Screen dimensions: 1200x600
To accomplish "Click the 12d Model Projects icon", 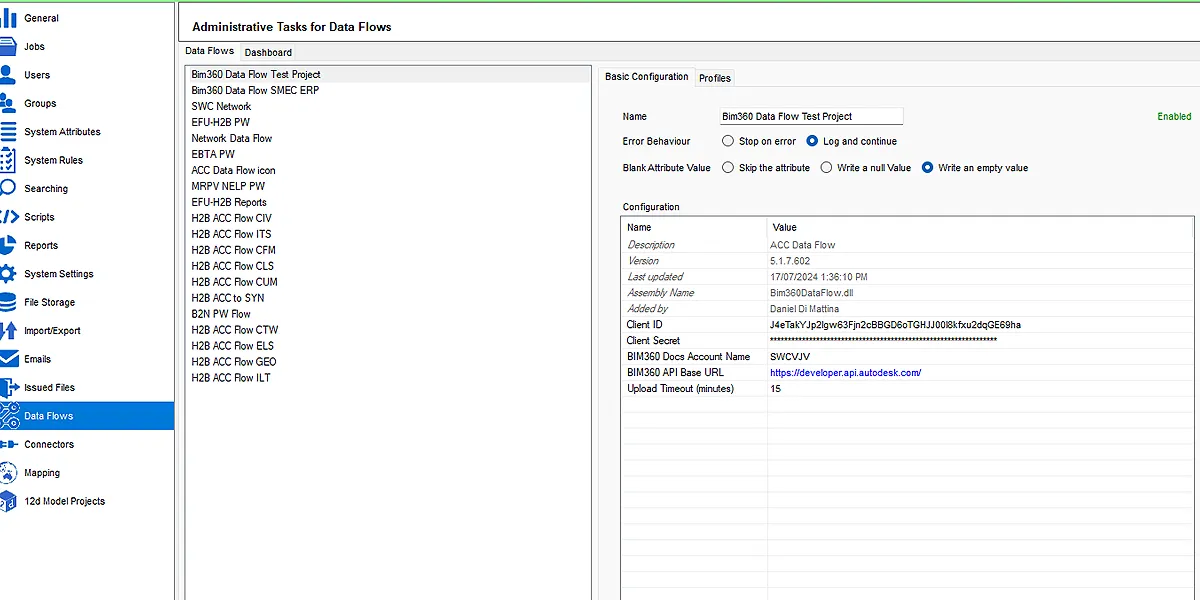I will click(x=8, y=501).
